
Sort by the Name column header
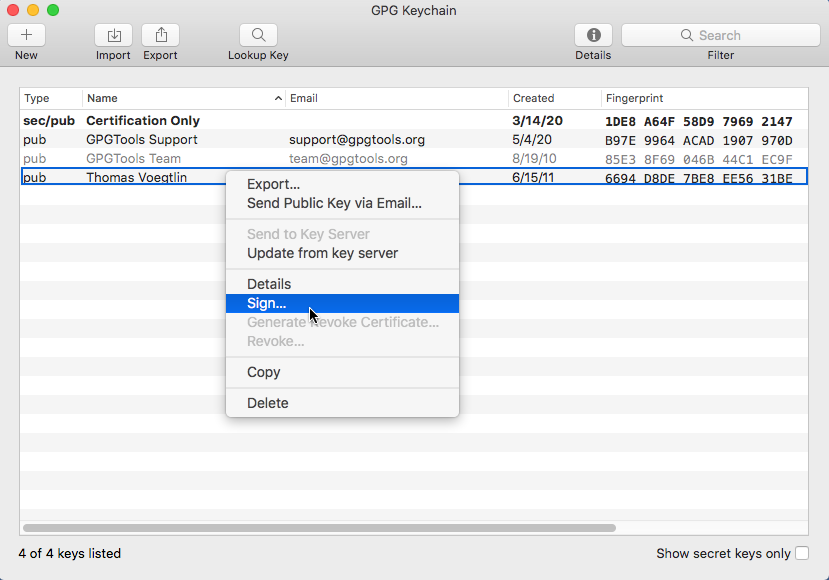pyautogui.click(x=183, y=98)
